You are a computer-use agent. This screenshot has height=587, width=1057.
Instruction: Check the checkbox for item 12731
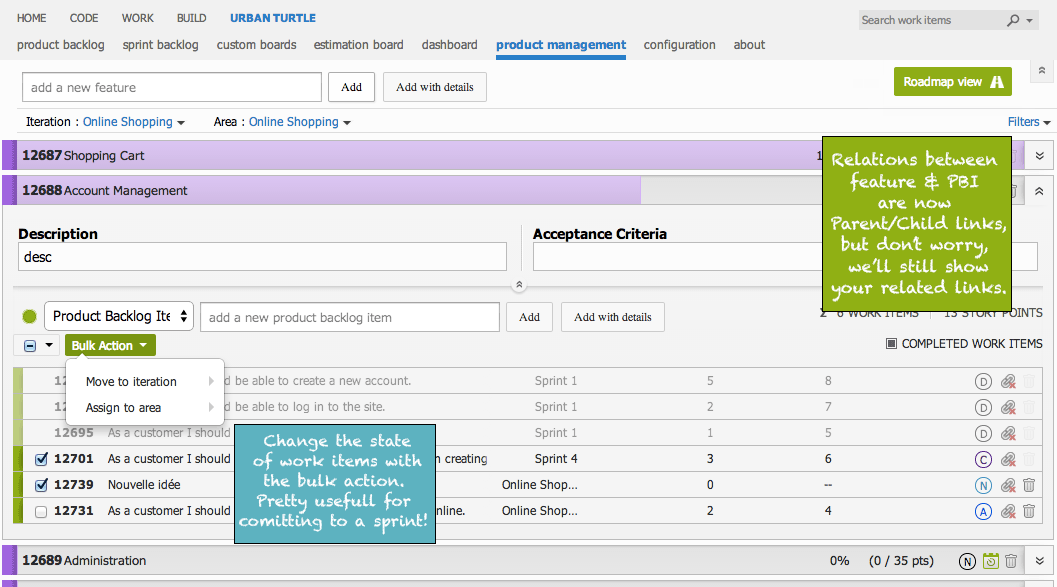pyautogui.click(x=41, y=512)
